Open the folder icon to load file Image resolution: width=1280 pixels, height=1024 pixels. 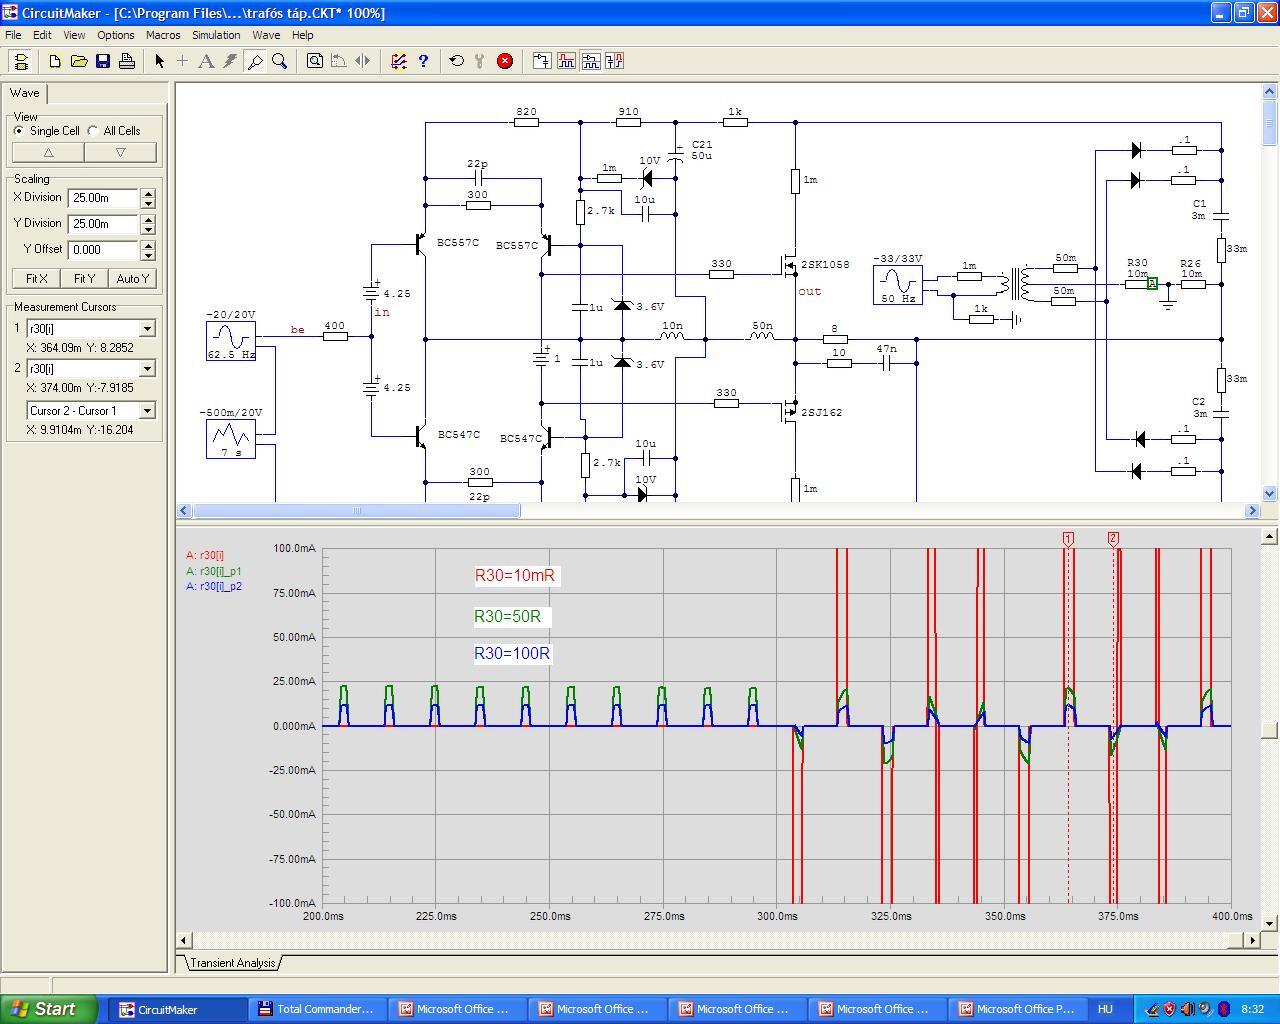tap(79, 61)
